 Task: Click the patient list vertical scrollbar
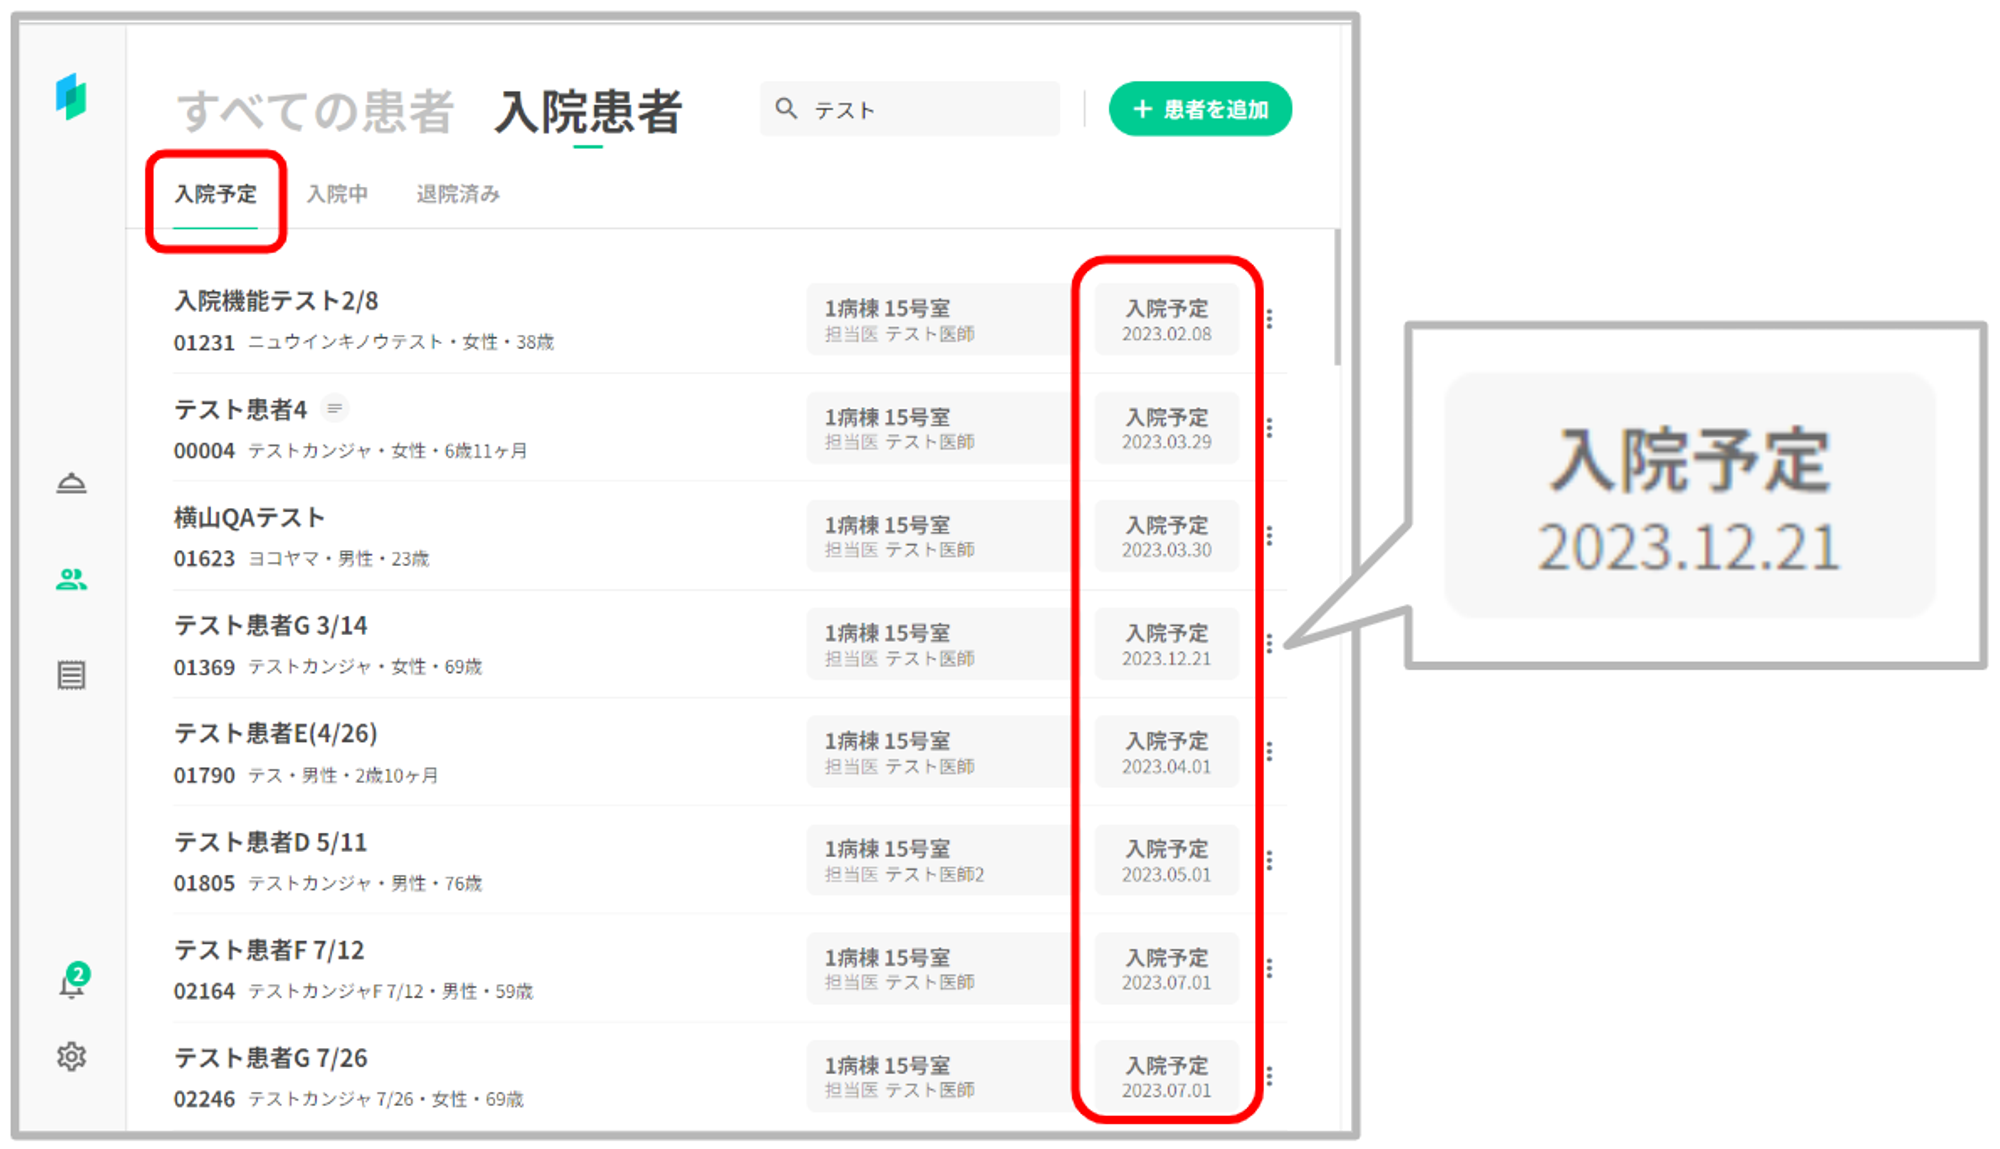1336,298
